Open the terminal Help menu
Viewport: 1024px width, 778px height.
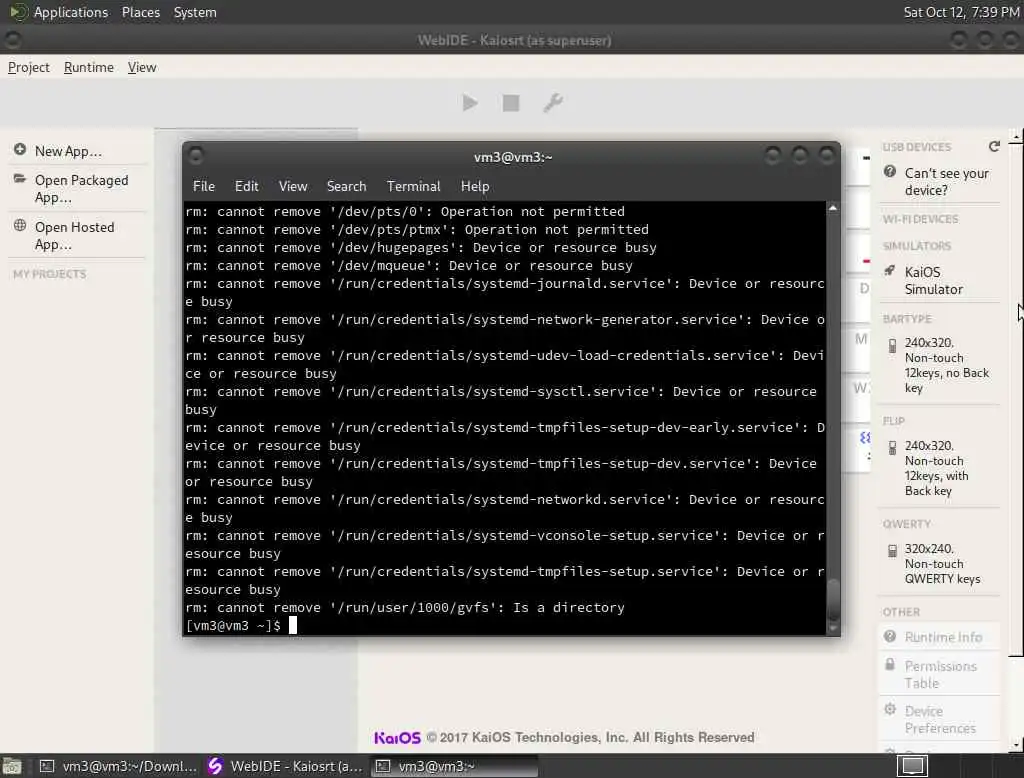tap(475, 186)
